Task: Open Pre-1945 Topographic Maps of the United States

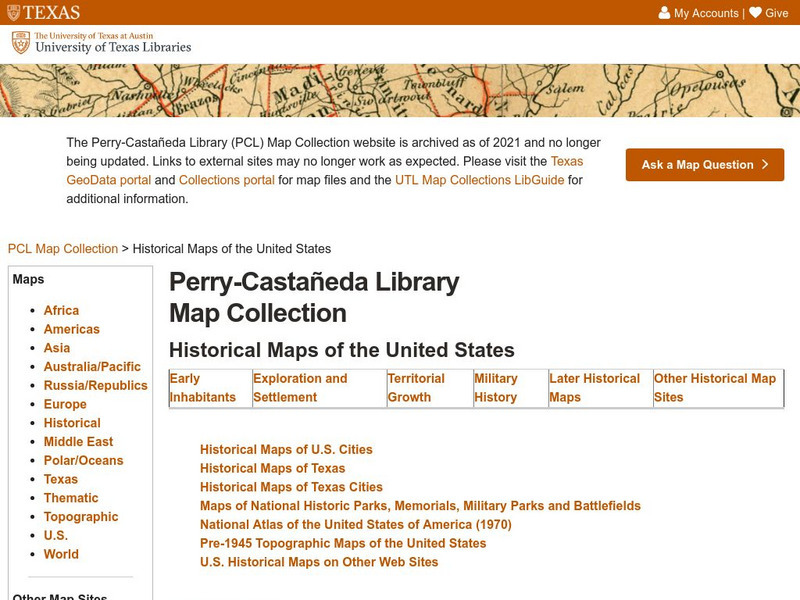Action: (342, 543)
